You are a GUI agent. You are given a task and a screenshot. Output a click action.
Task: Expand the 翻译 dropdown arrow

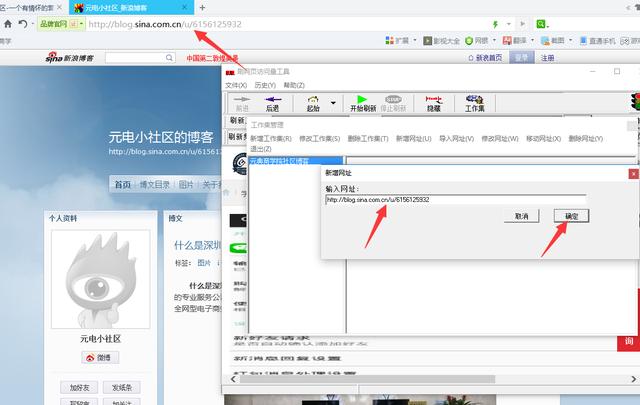[x=532, y=40]
